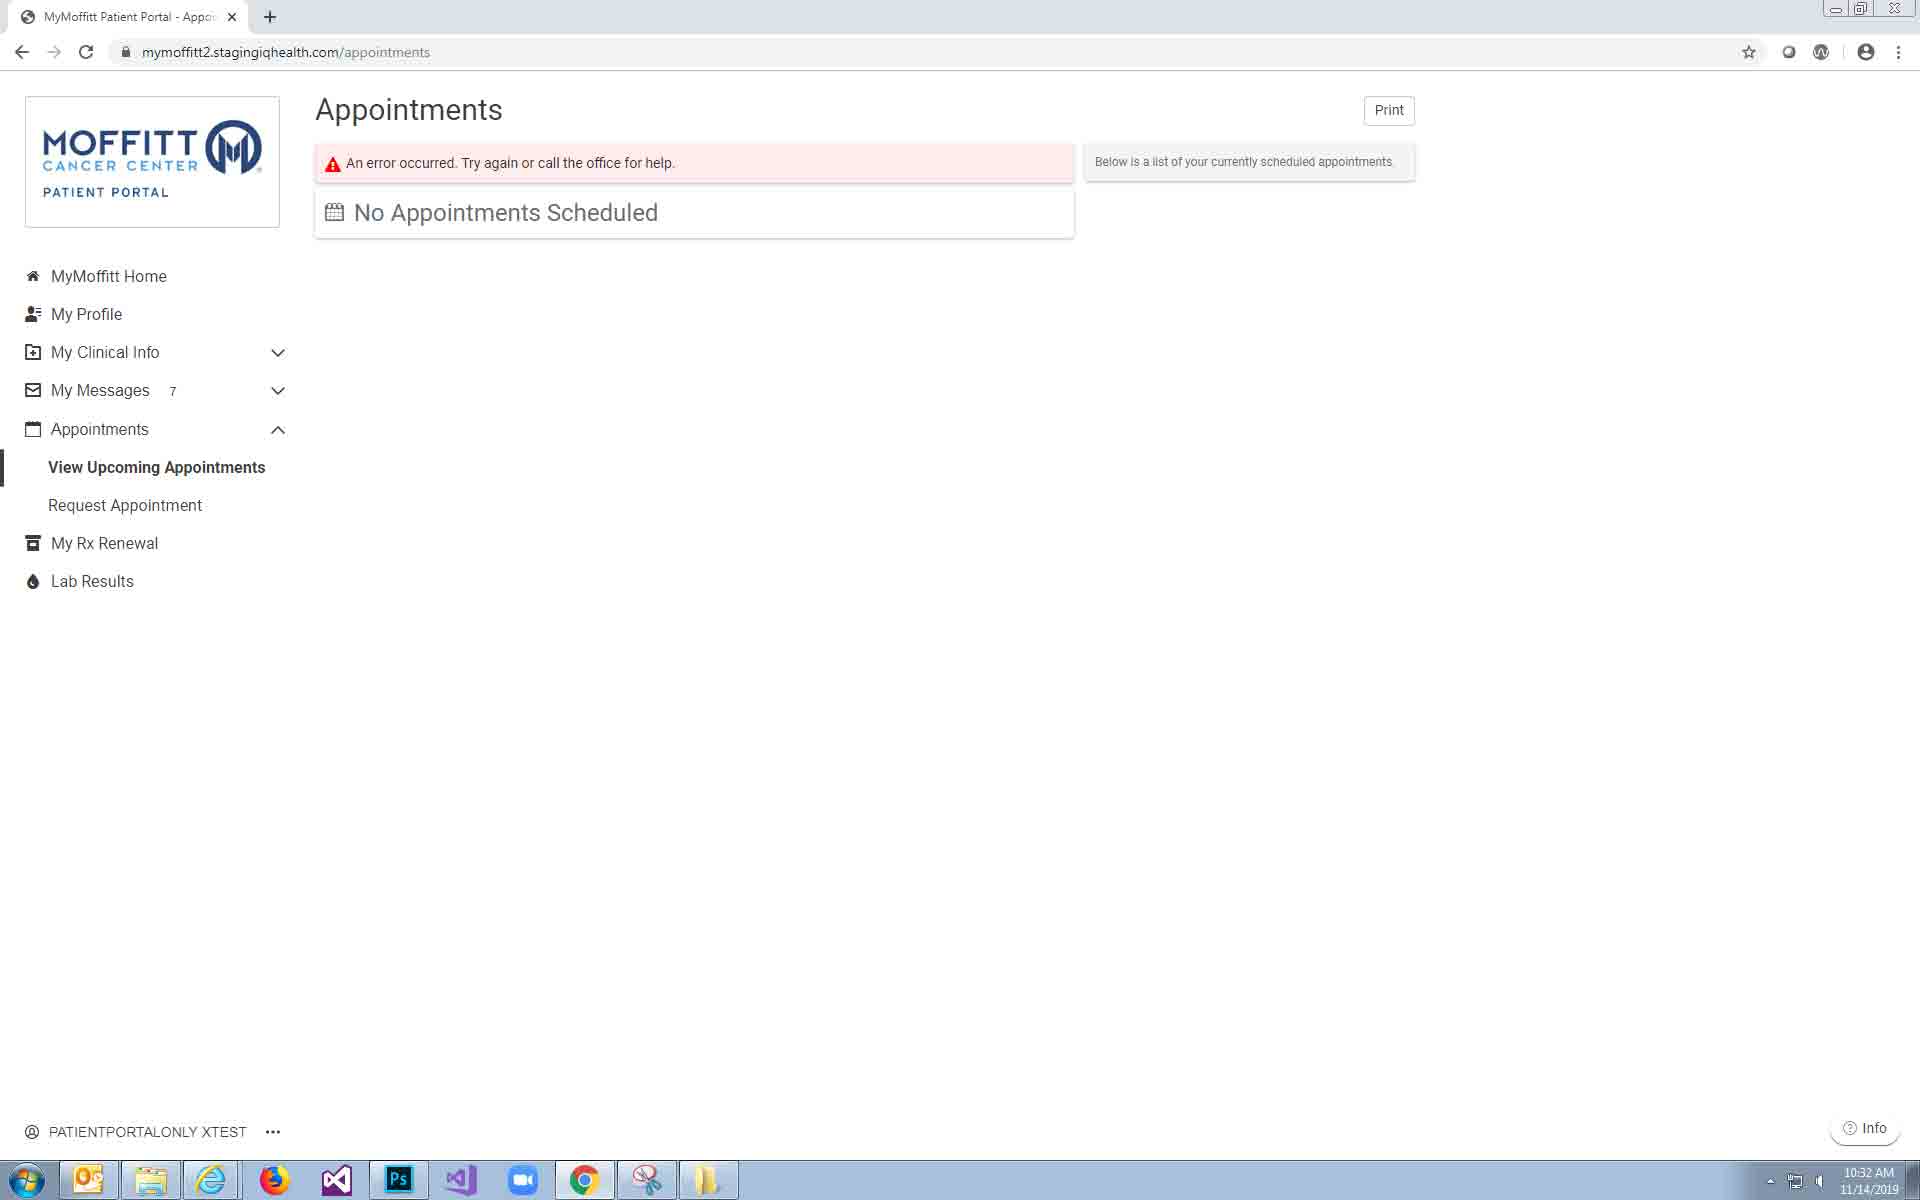Collapse the Appointments menu chevron

tap(278, 430)
